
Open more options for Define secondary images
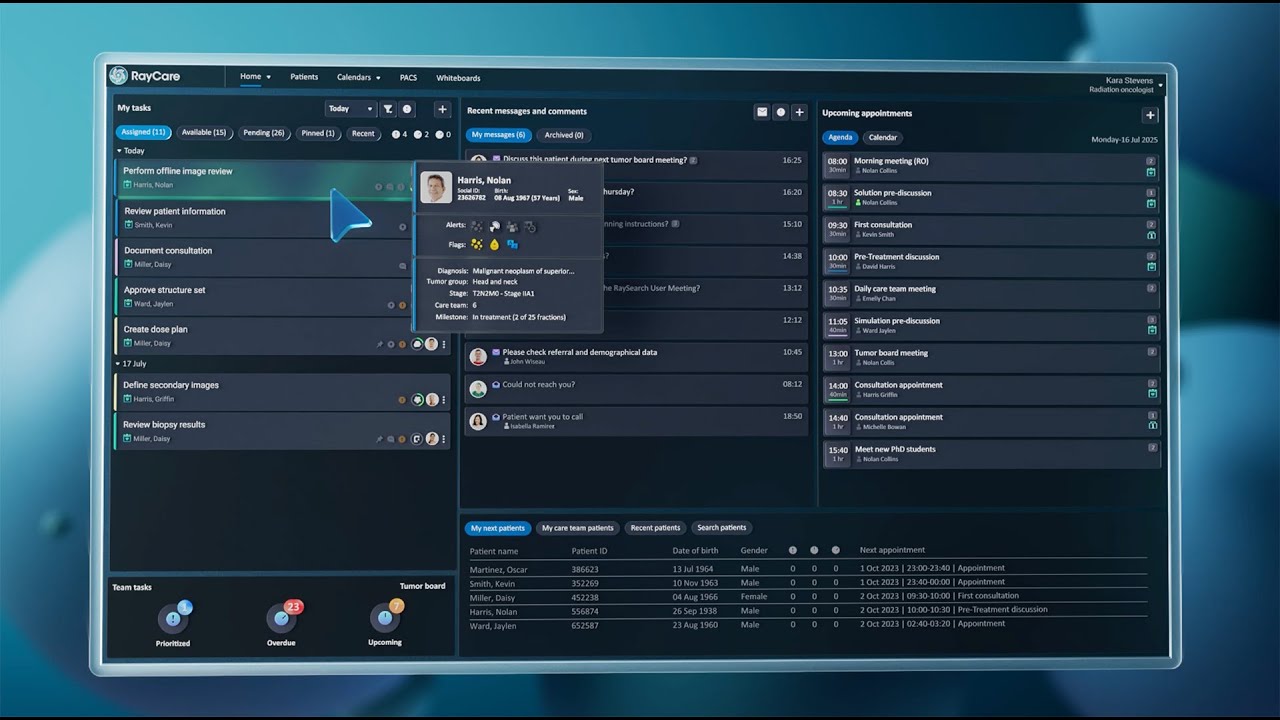pos(444,400)
